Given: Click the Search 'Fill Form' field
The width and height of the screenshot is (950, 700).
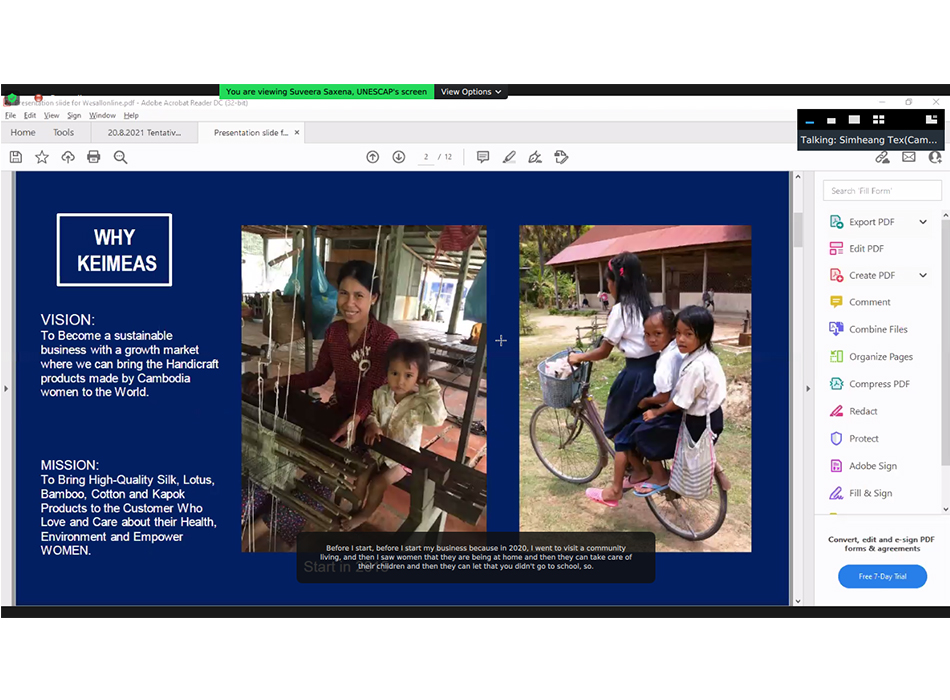Looking at the screenshot, I should click(882, 191).
